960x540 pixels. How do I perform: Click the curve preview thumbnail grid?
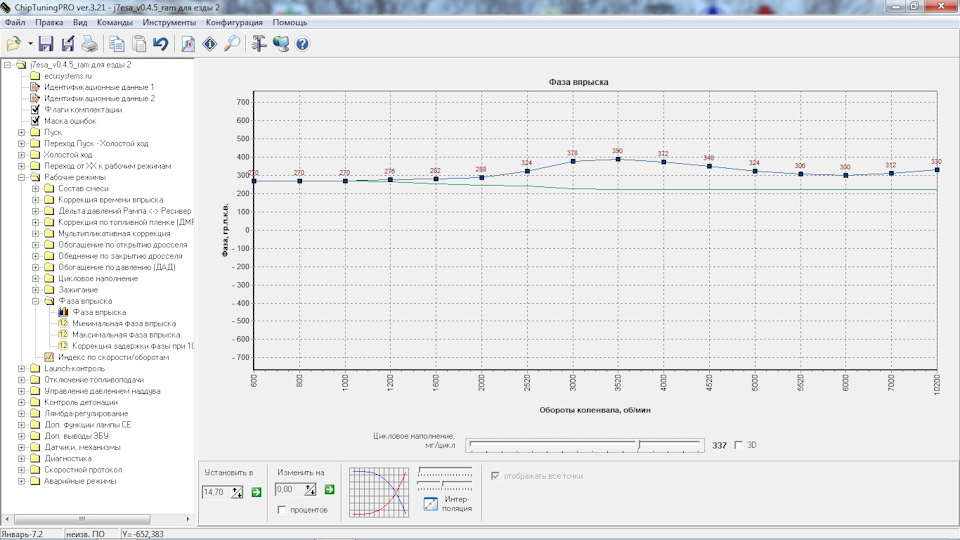click(379, 492)
